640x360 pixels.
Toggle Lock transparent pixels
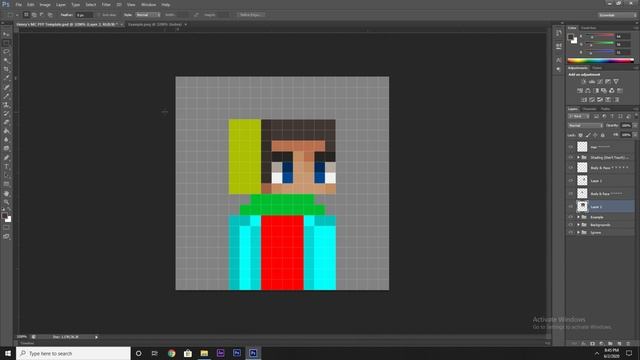point(580,135)
